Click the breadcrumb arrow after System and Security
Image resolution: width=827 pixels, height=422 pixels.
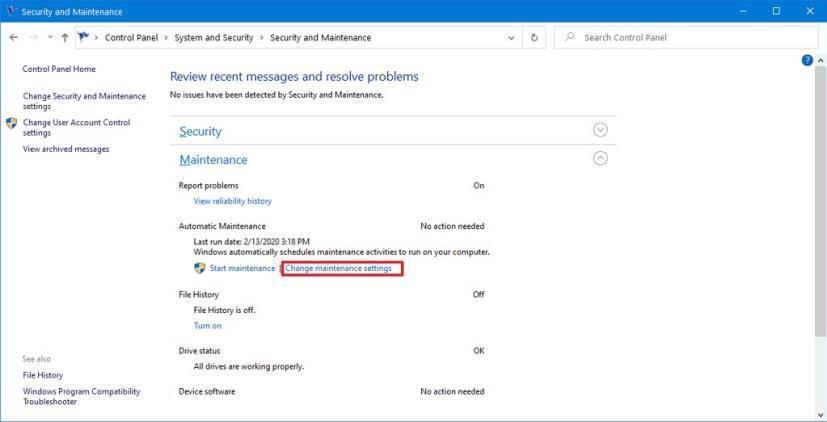click(x=262, y=37)
